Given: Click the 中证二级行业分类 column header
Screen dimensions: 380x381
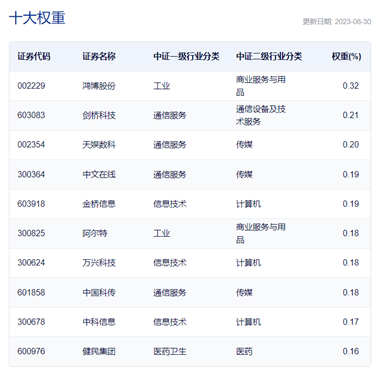Looking at the screenshot, I should pos(269,56).
